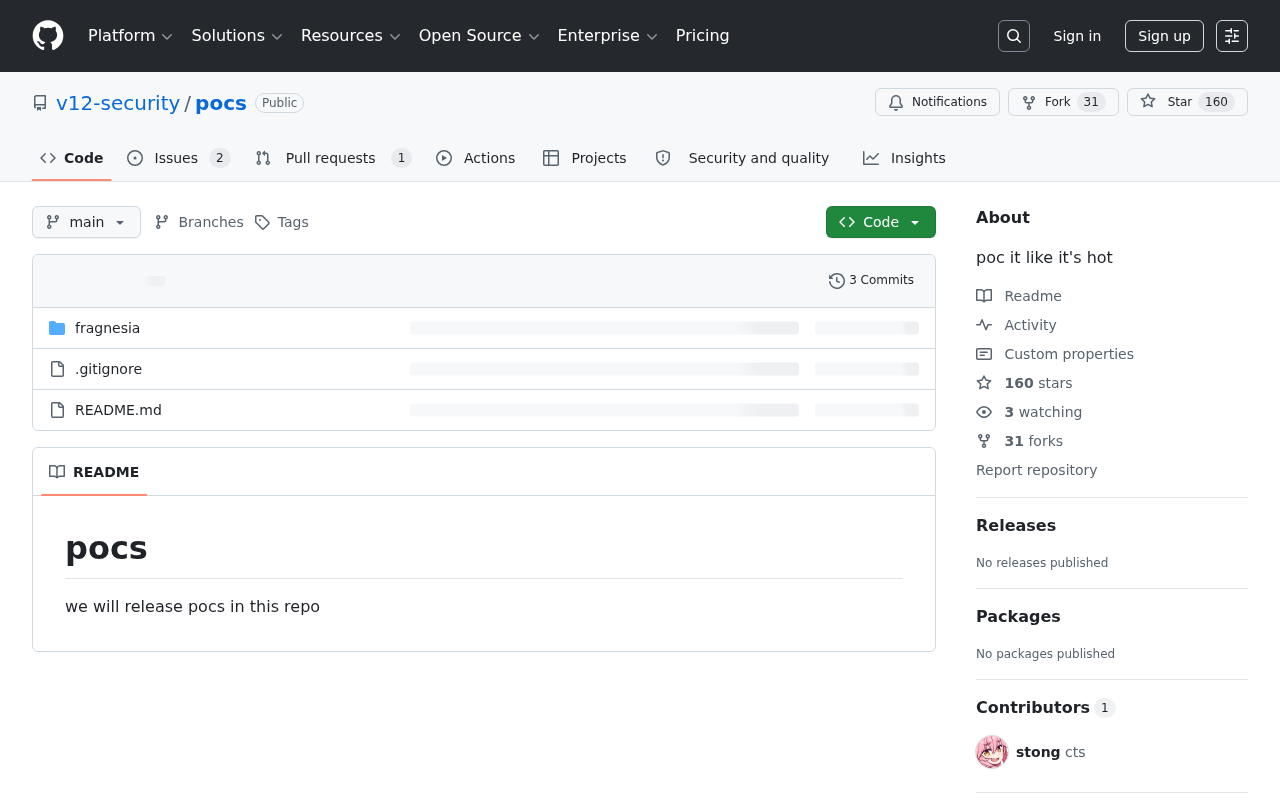1280x800 pixels.
Task: Switch to the Issues tab
Action: pos(179,158)
